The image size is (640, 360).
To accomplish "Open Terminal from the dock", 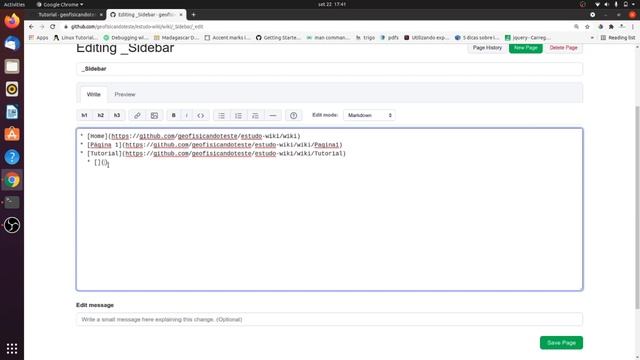I will [12, 202].
